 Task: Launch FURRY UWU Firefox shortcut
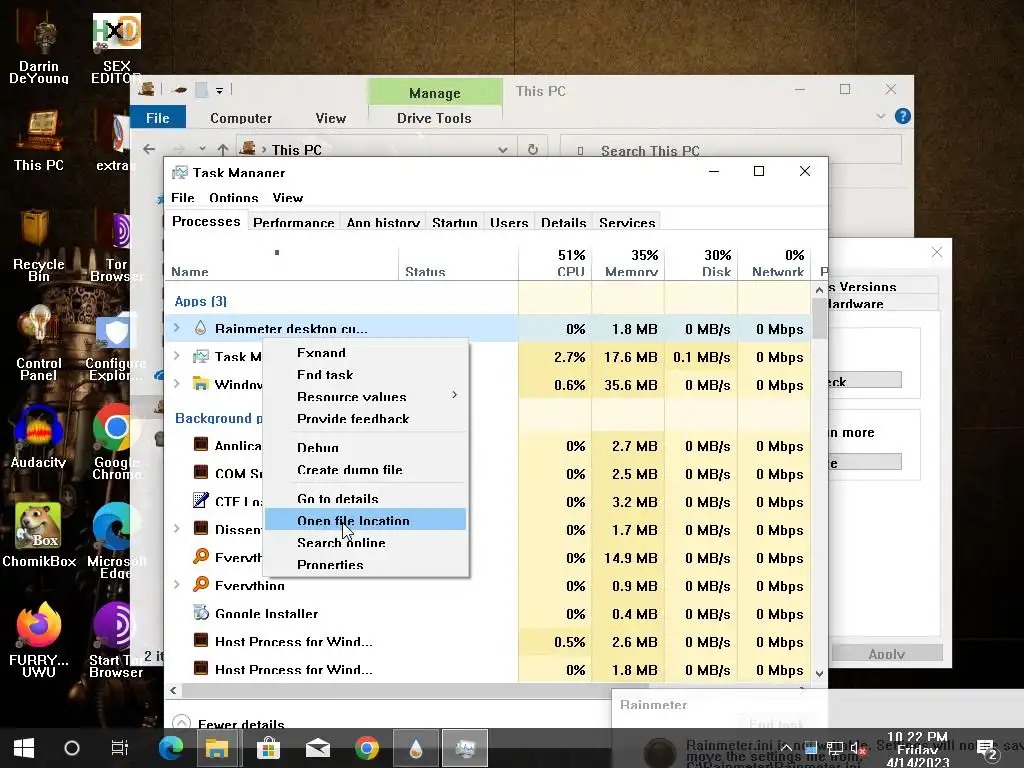(39, 640)
